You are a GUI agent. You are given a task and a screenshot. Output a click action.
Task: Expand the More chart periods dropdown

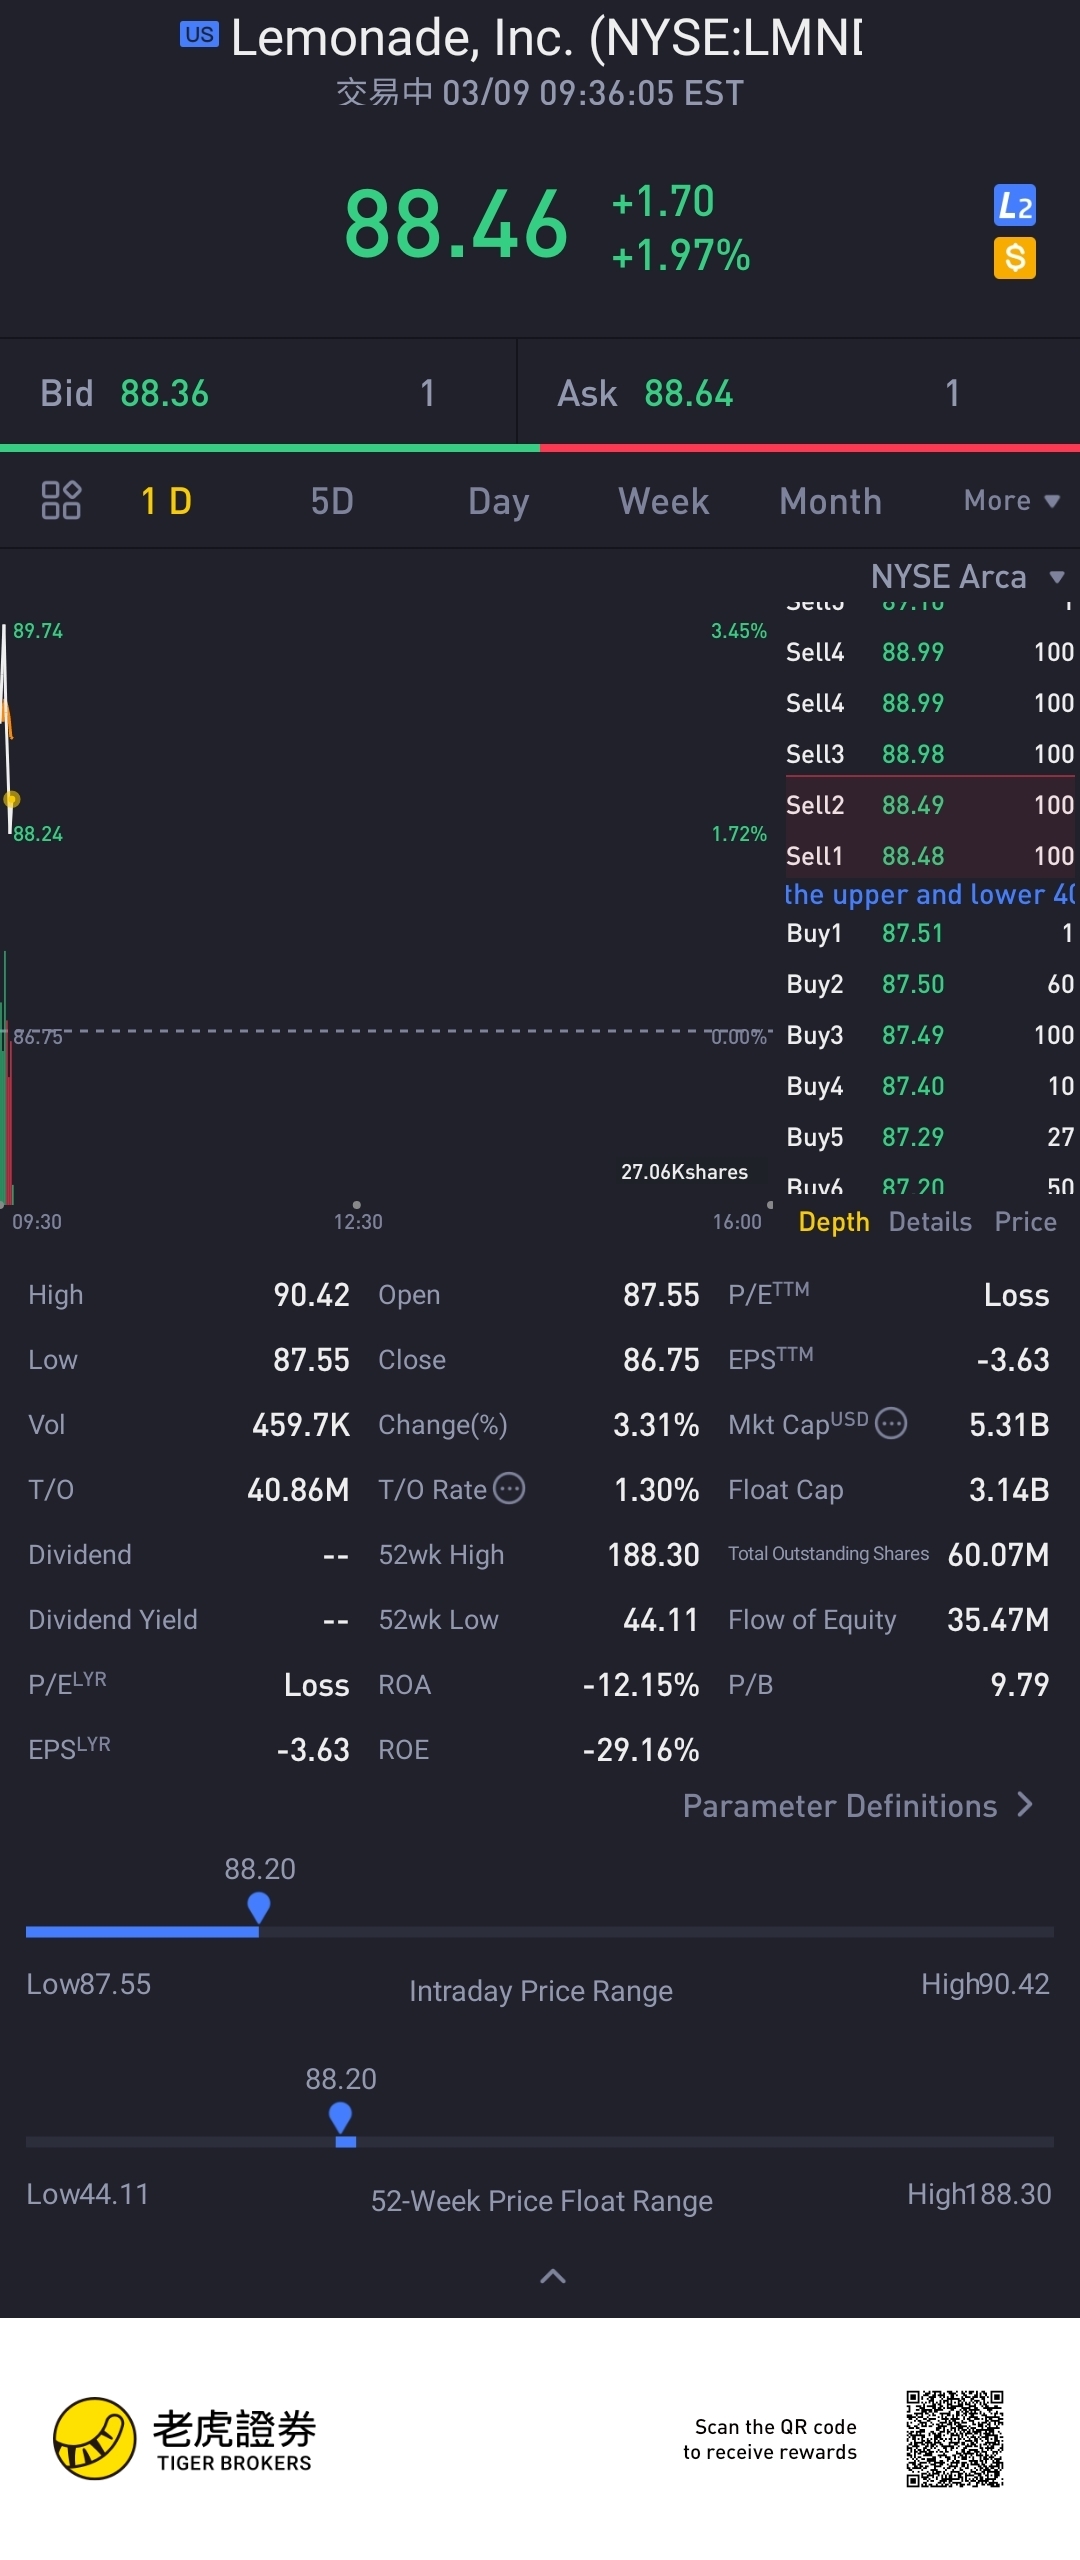(1010, 500)
